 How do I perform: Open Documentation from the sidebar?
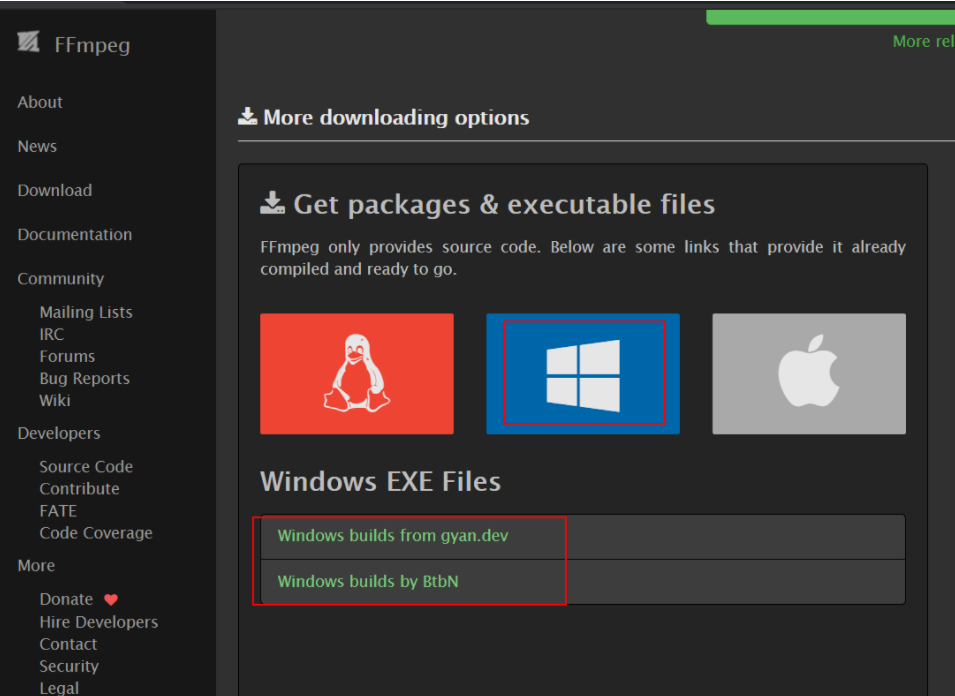(75, 235)
